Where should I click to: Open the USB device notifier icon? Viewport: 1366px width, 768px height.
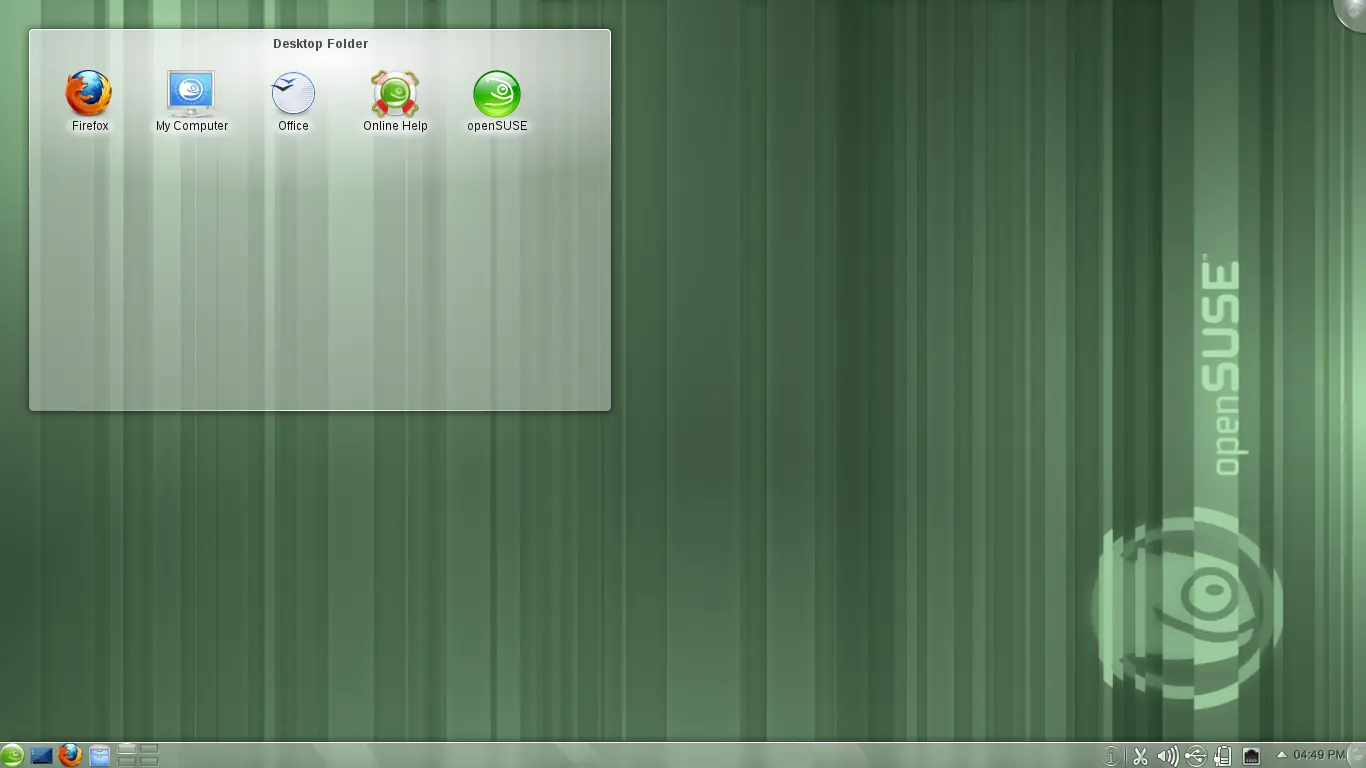coord(1196,756)
